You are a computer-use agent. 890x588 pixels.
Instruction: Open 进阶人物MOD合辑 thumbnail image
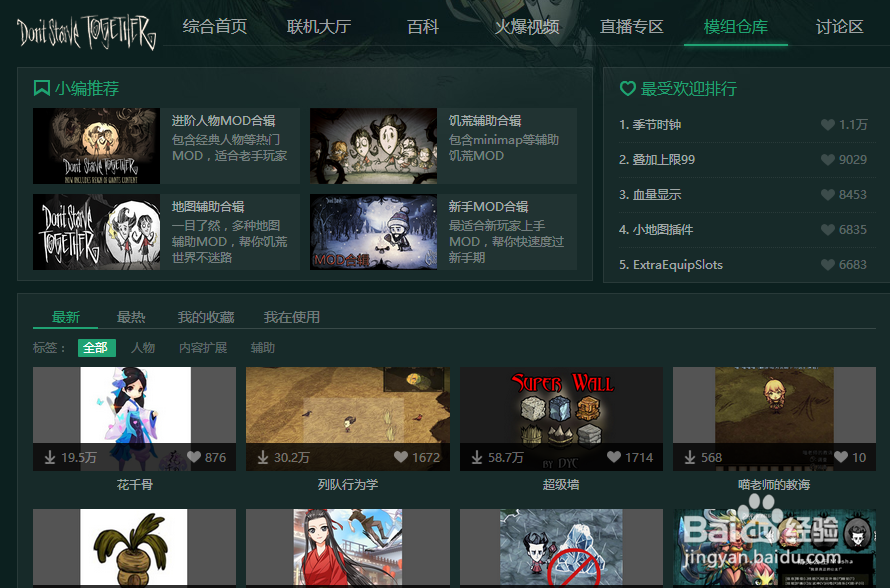click(96, 146)
